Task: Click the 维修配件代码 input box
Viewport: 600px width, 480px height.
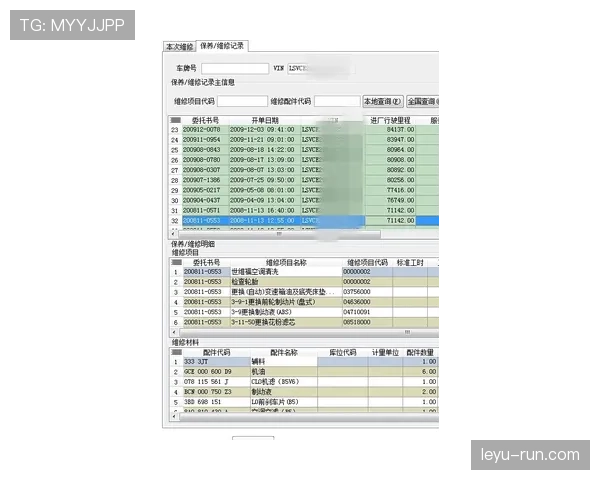Action: (337, 101)
